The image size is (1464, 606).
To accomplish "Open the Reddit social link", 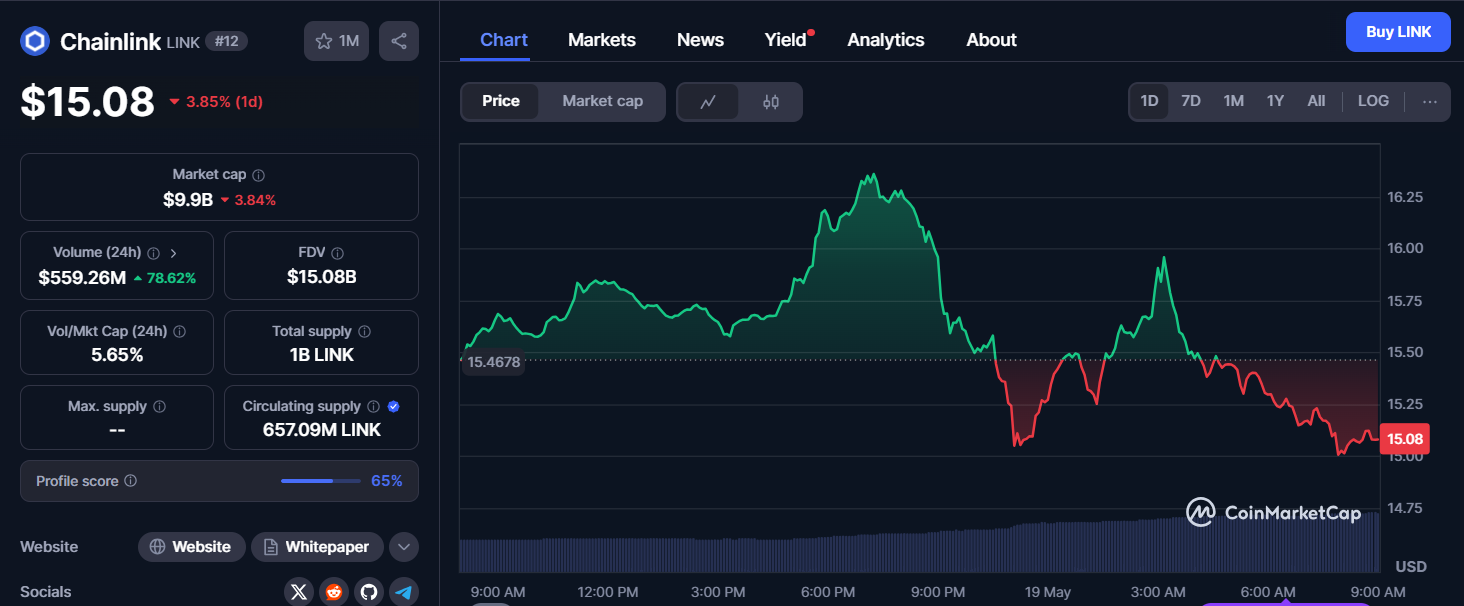I will (334, 592).
